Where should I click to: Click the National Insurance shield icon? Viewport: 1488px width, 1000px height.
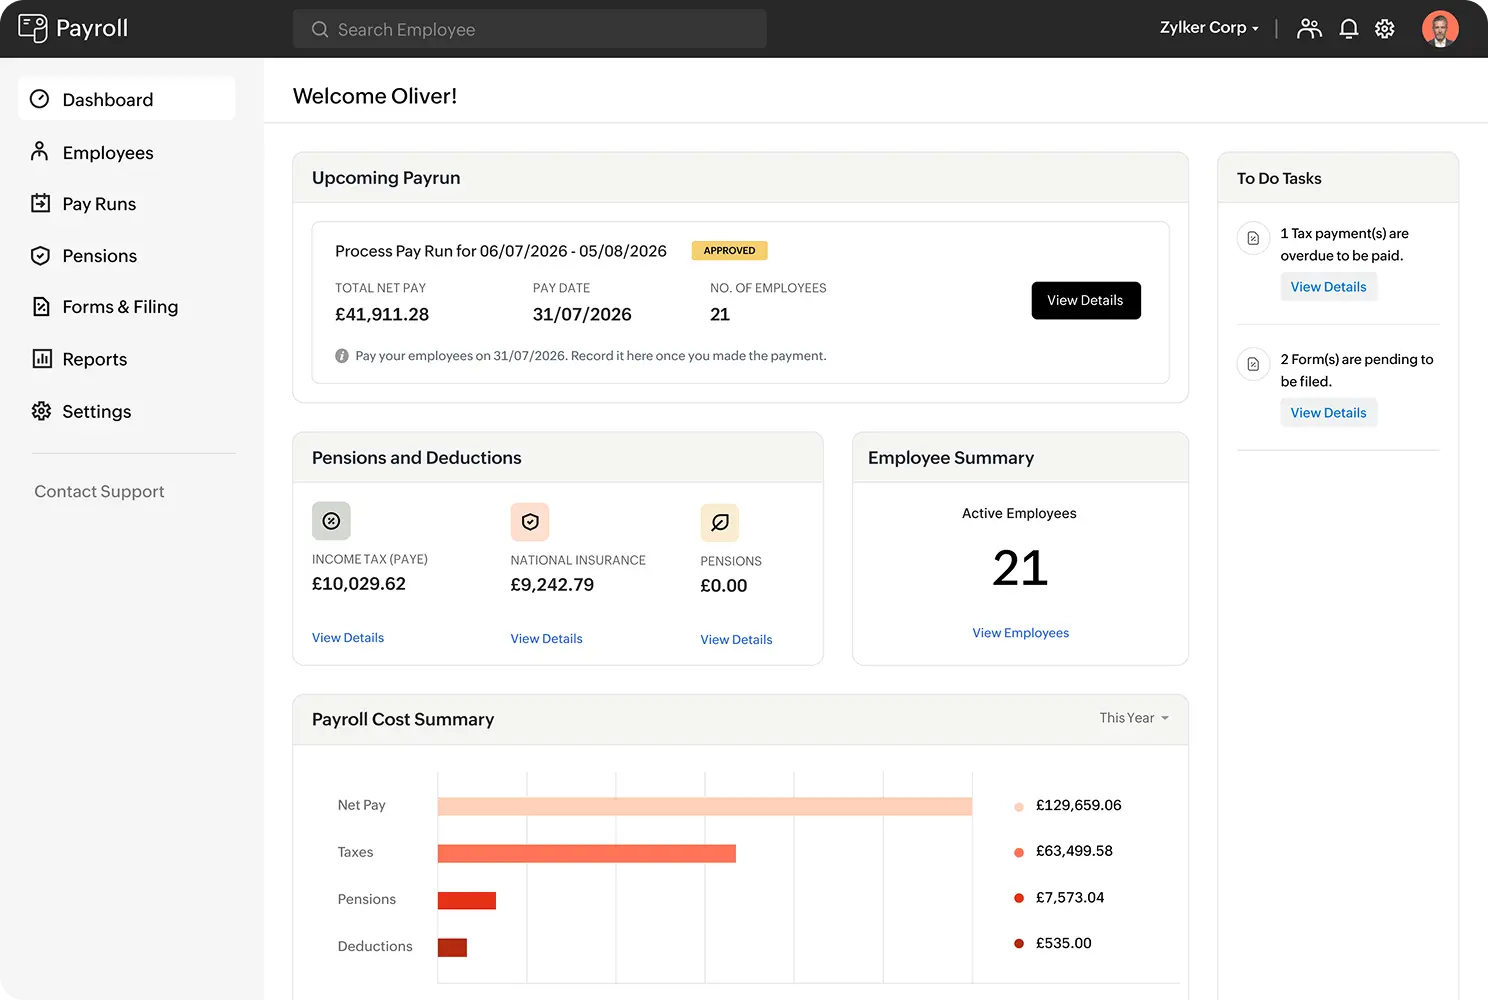pyautogui.click(x=530, y=522)
